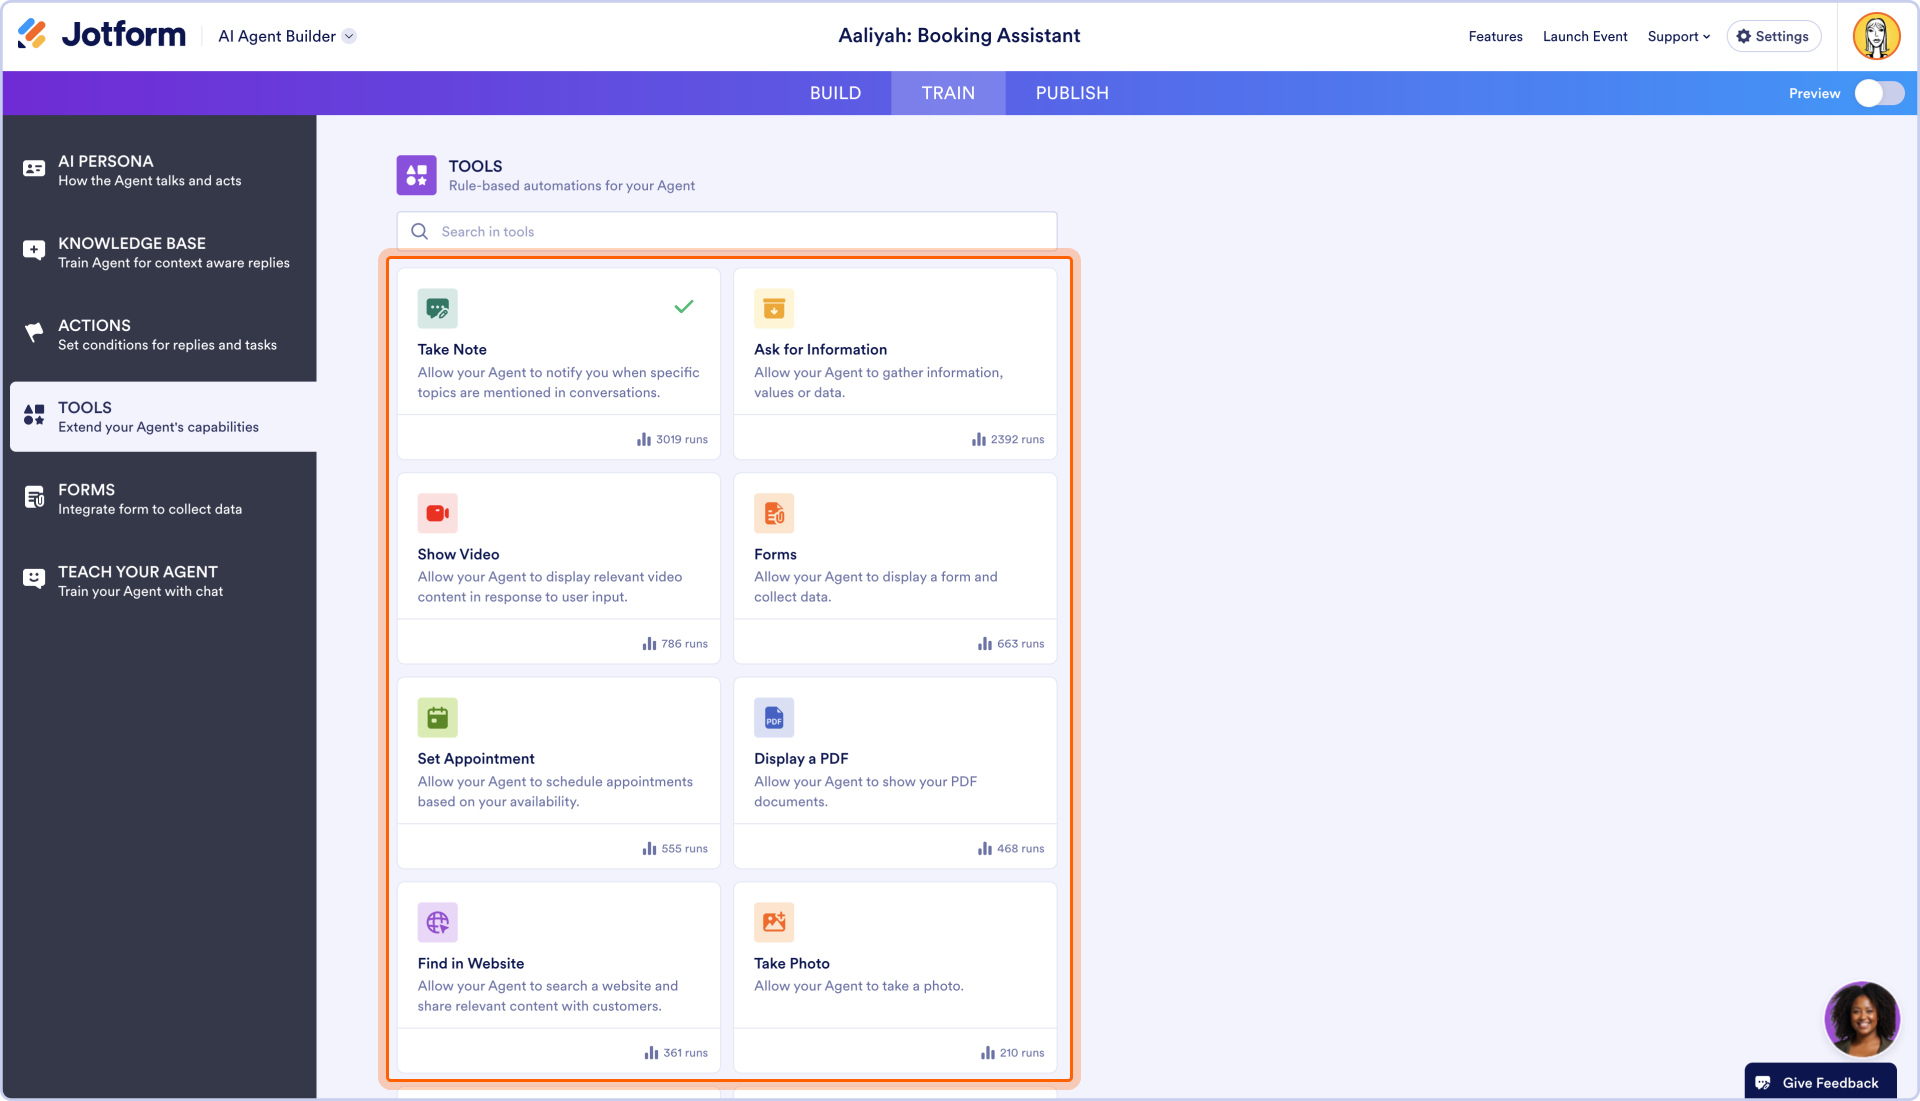Toggle the Preview switch
This screenshot has width=1920, height=1101.
(1879, 93)
